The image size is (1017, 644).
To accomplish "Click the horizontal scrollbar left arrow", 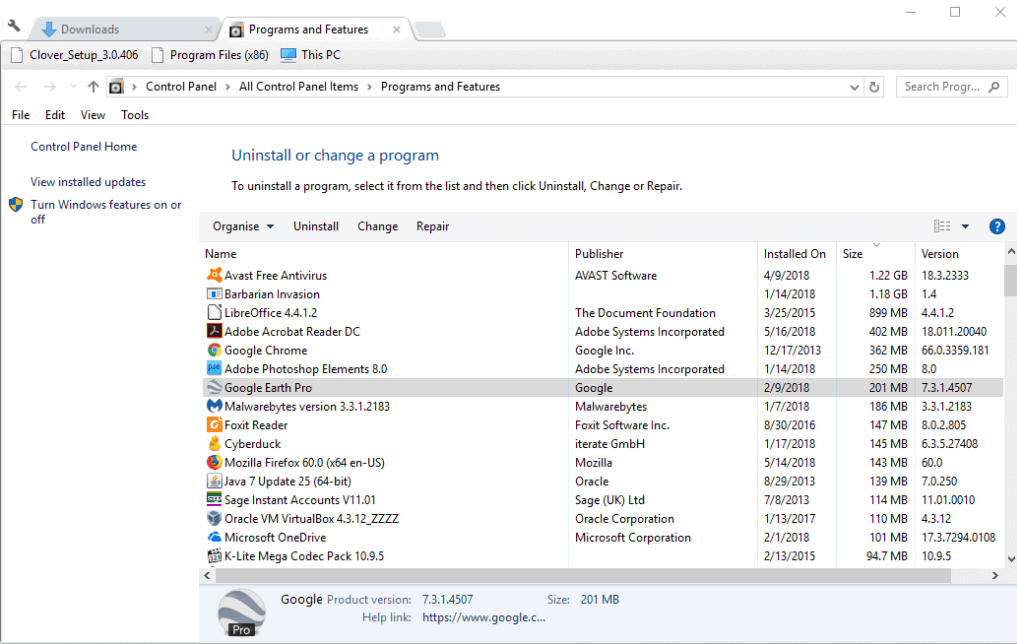I will click(x=207, y=575).
